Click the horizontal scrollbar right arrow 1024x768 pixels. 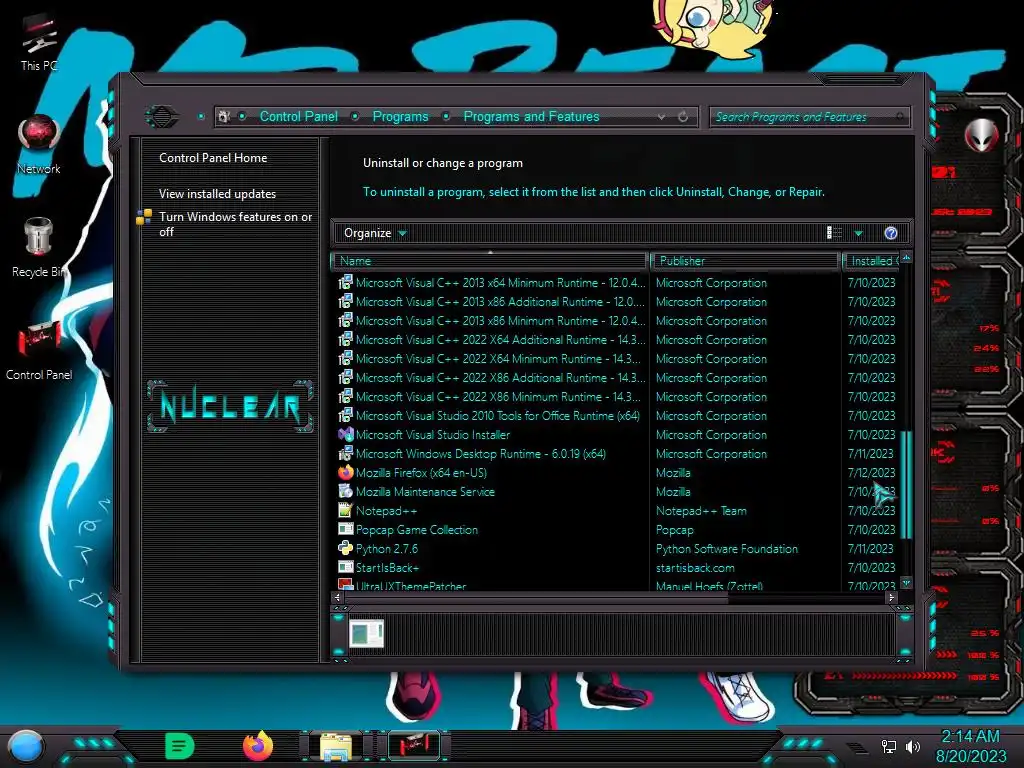pos(891,598)
